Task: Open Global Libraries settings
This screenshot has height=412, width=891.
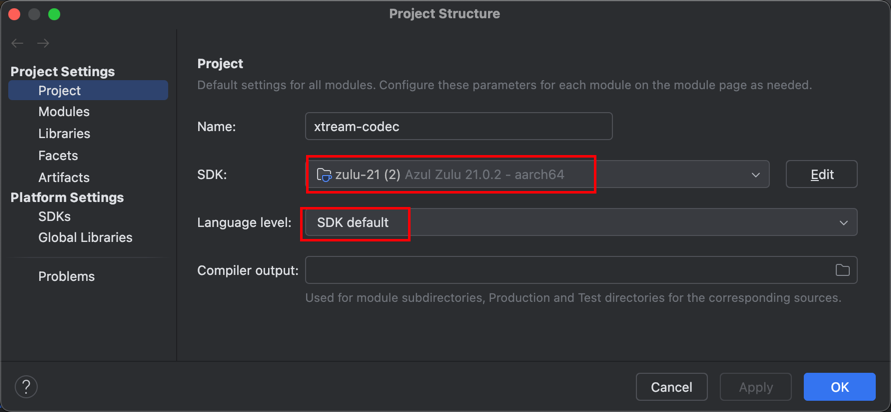Action: tap(85, 238)
